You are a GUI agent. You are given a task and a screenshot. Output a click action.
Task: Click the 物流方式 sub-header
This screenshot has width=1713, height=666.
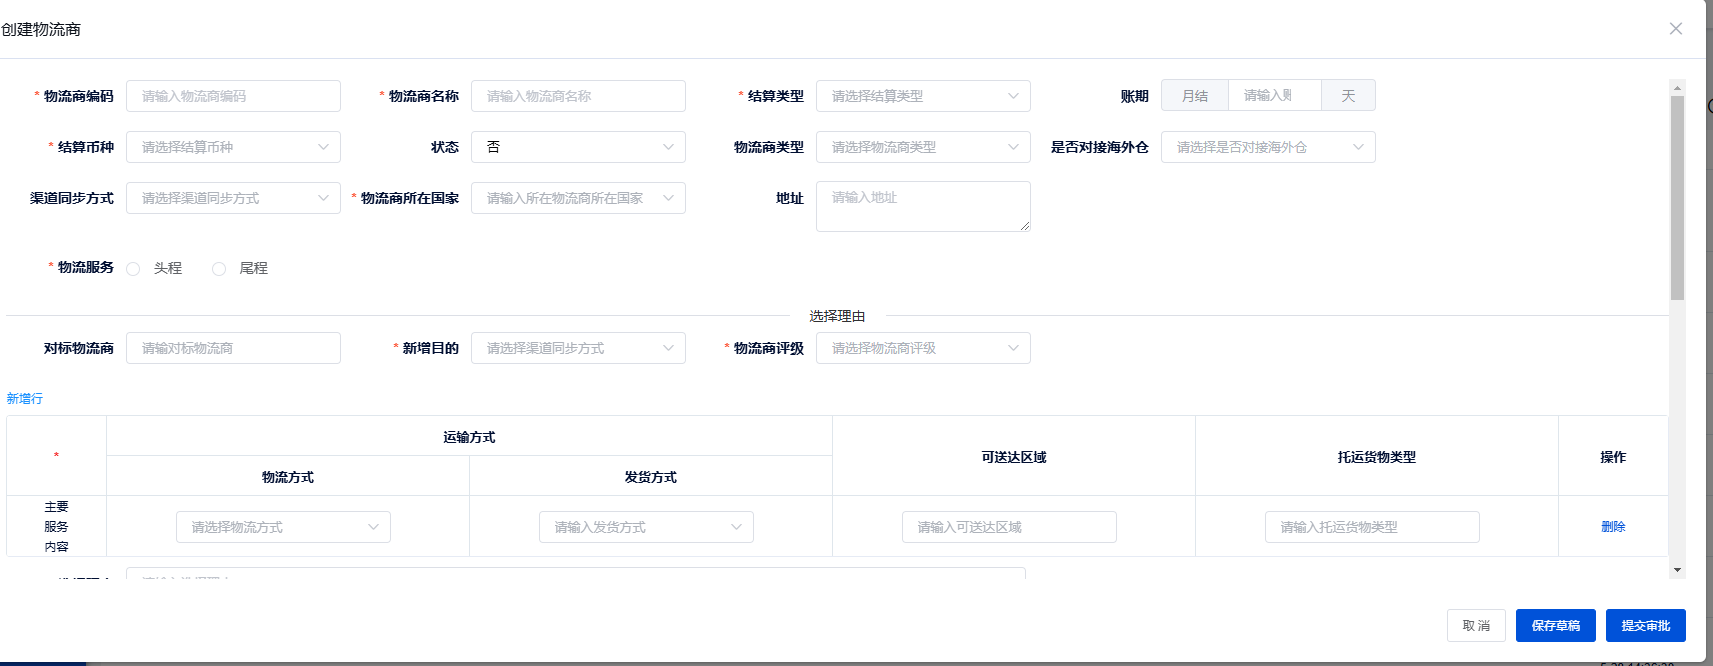[x=288, y=477]
